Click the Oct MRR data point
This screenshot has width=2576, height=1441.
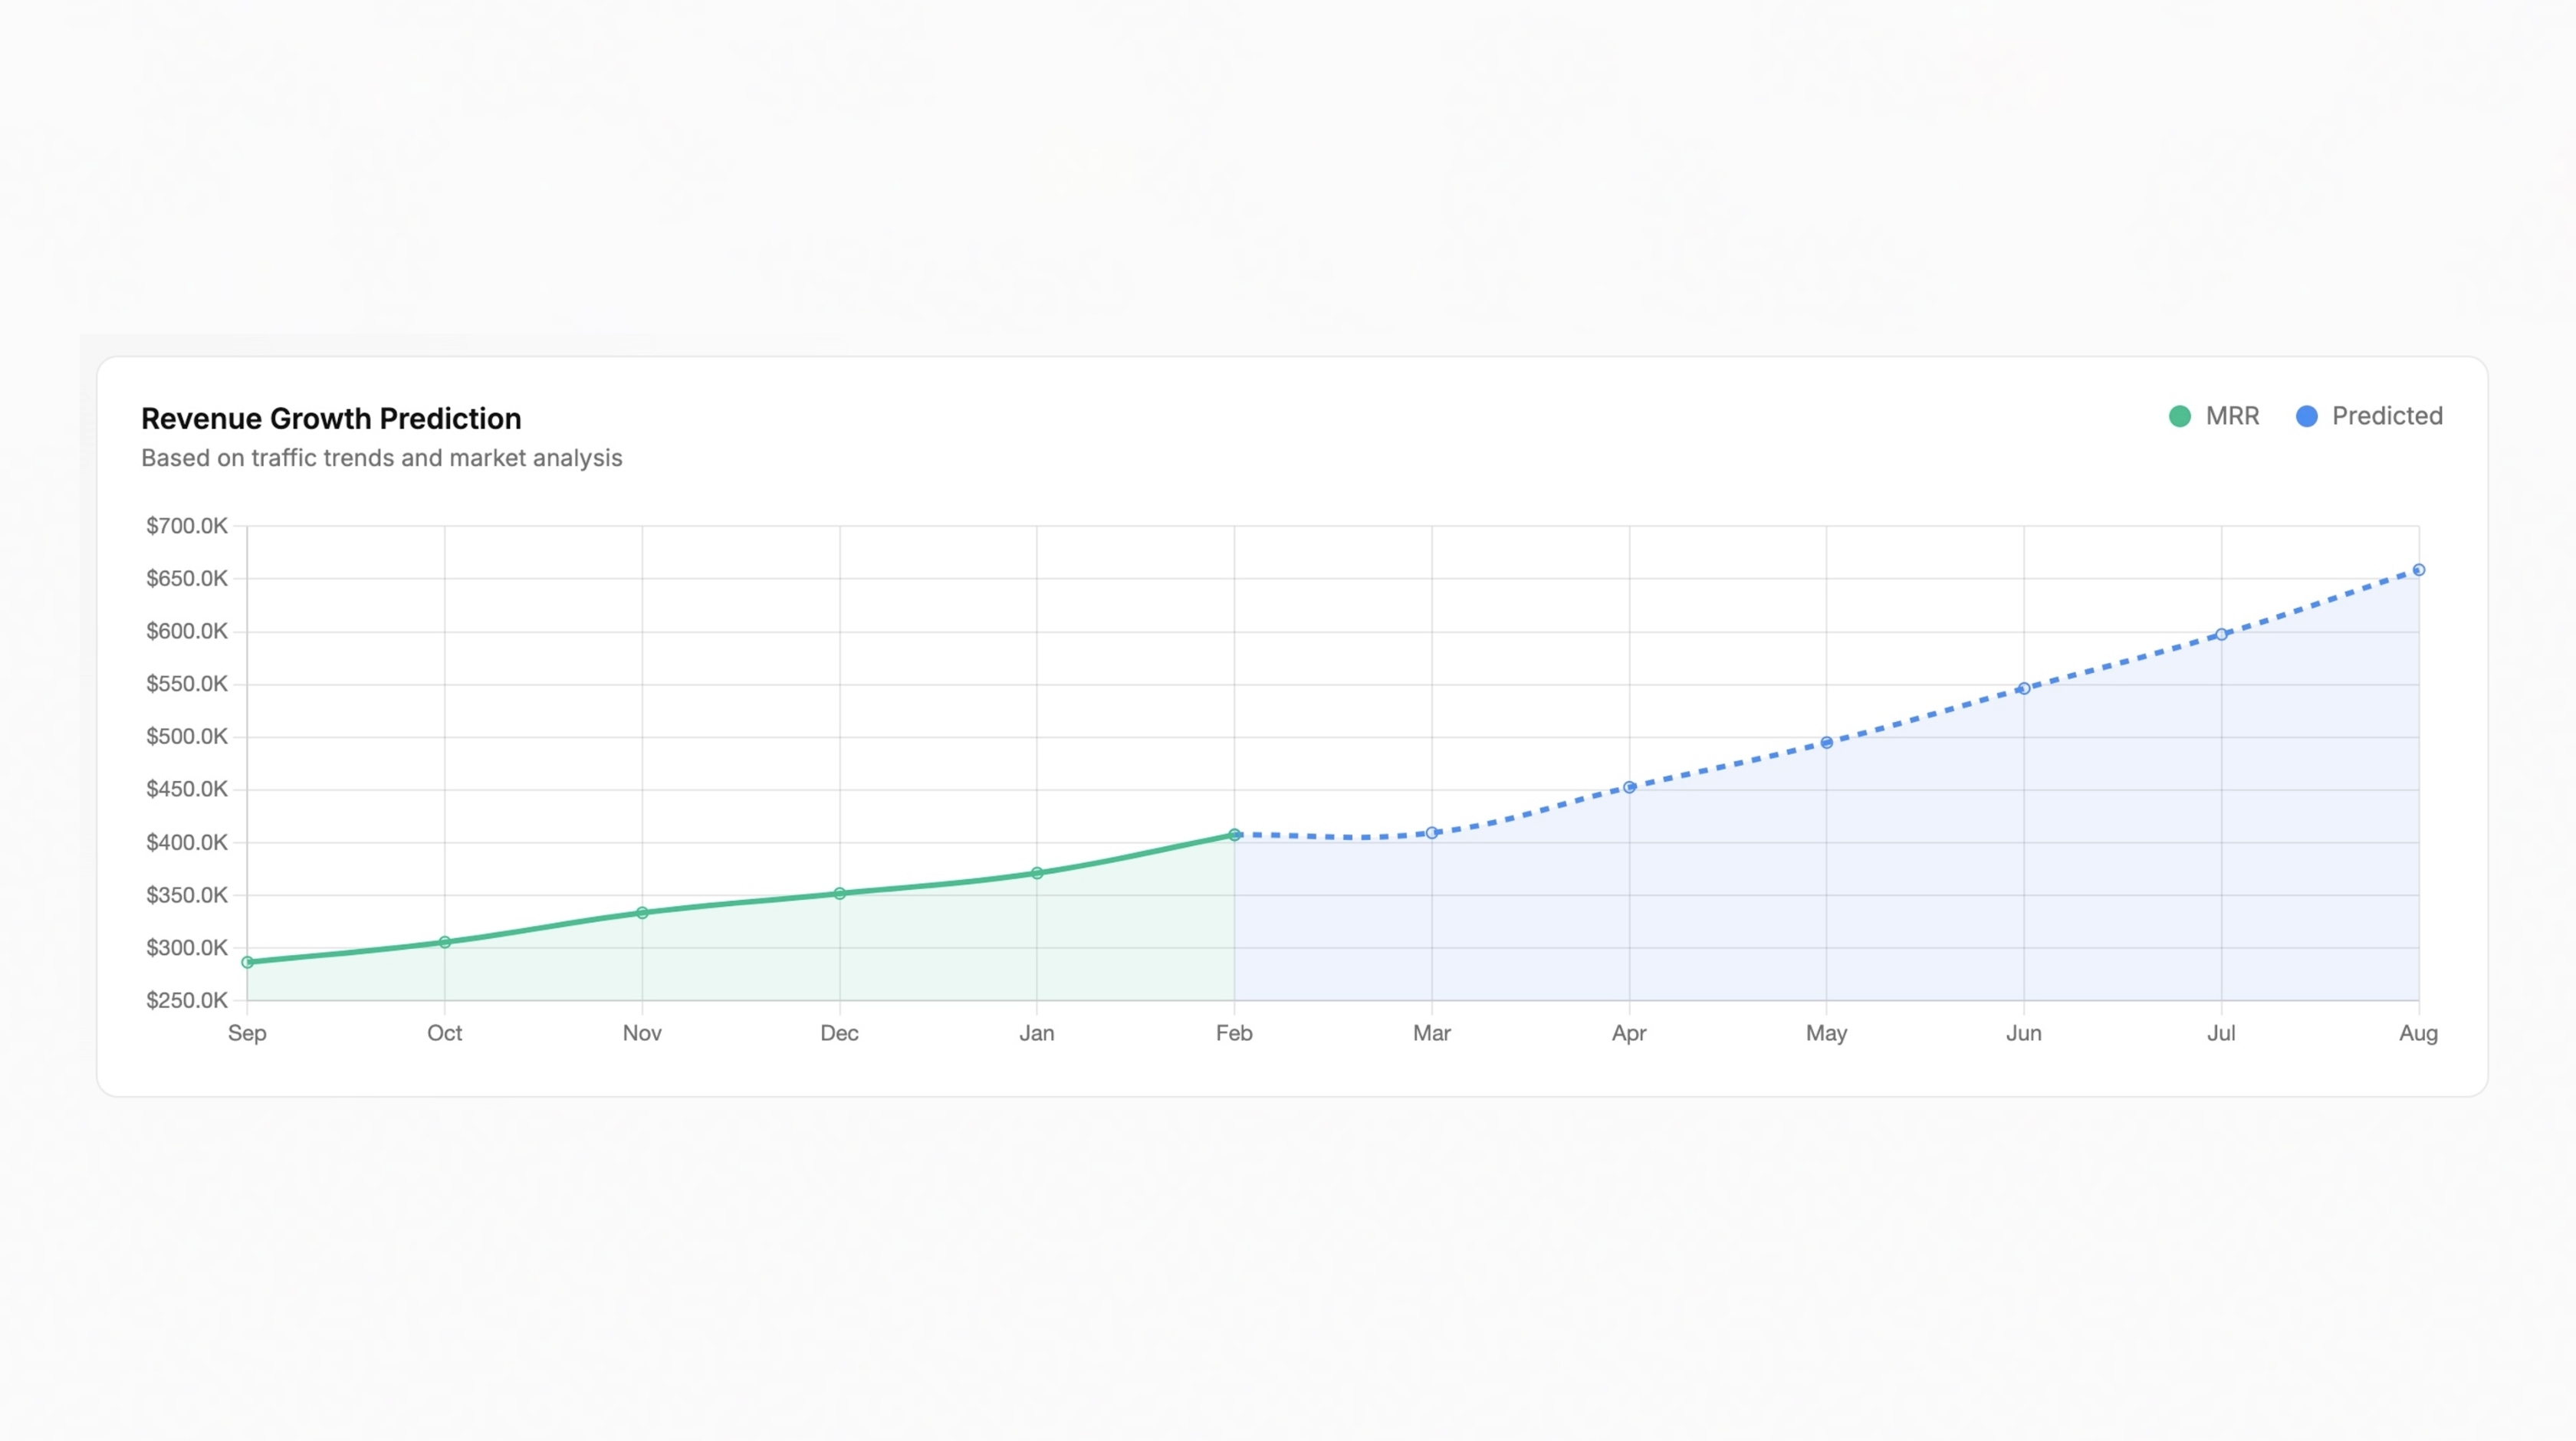point(445,942)
